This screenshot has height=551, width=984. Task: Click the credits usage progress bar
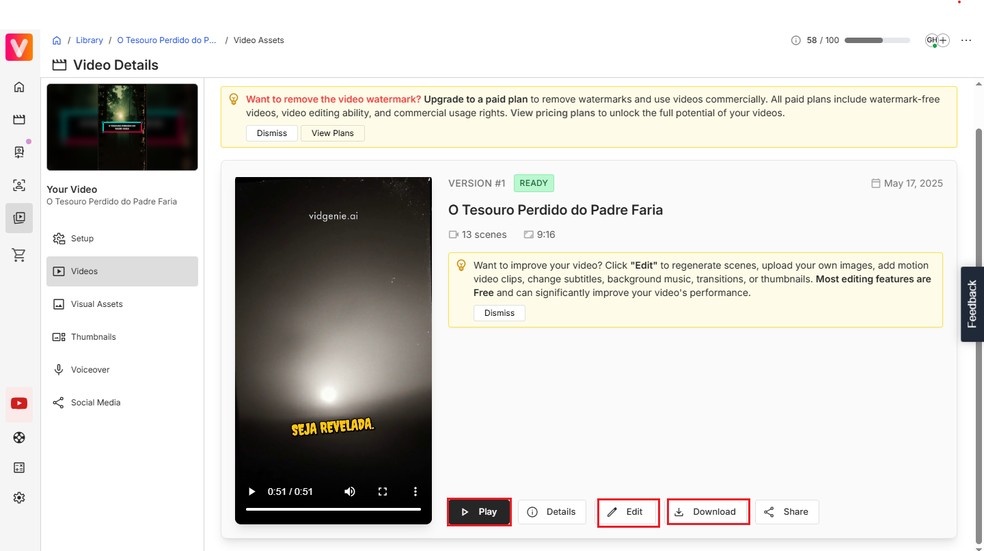[877, 40]
